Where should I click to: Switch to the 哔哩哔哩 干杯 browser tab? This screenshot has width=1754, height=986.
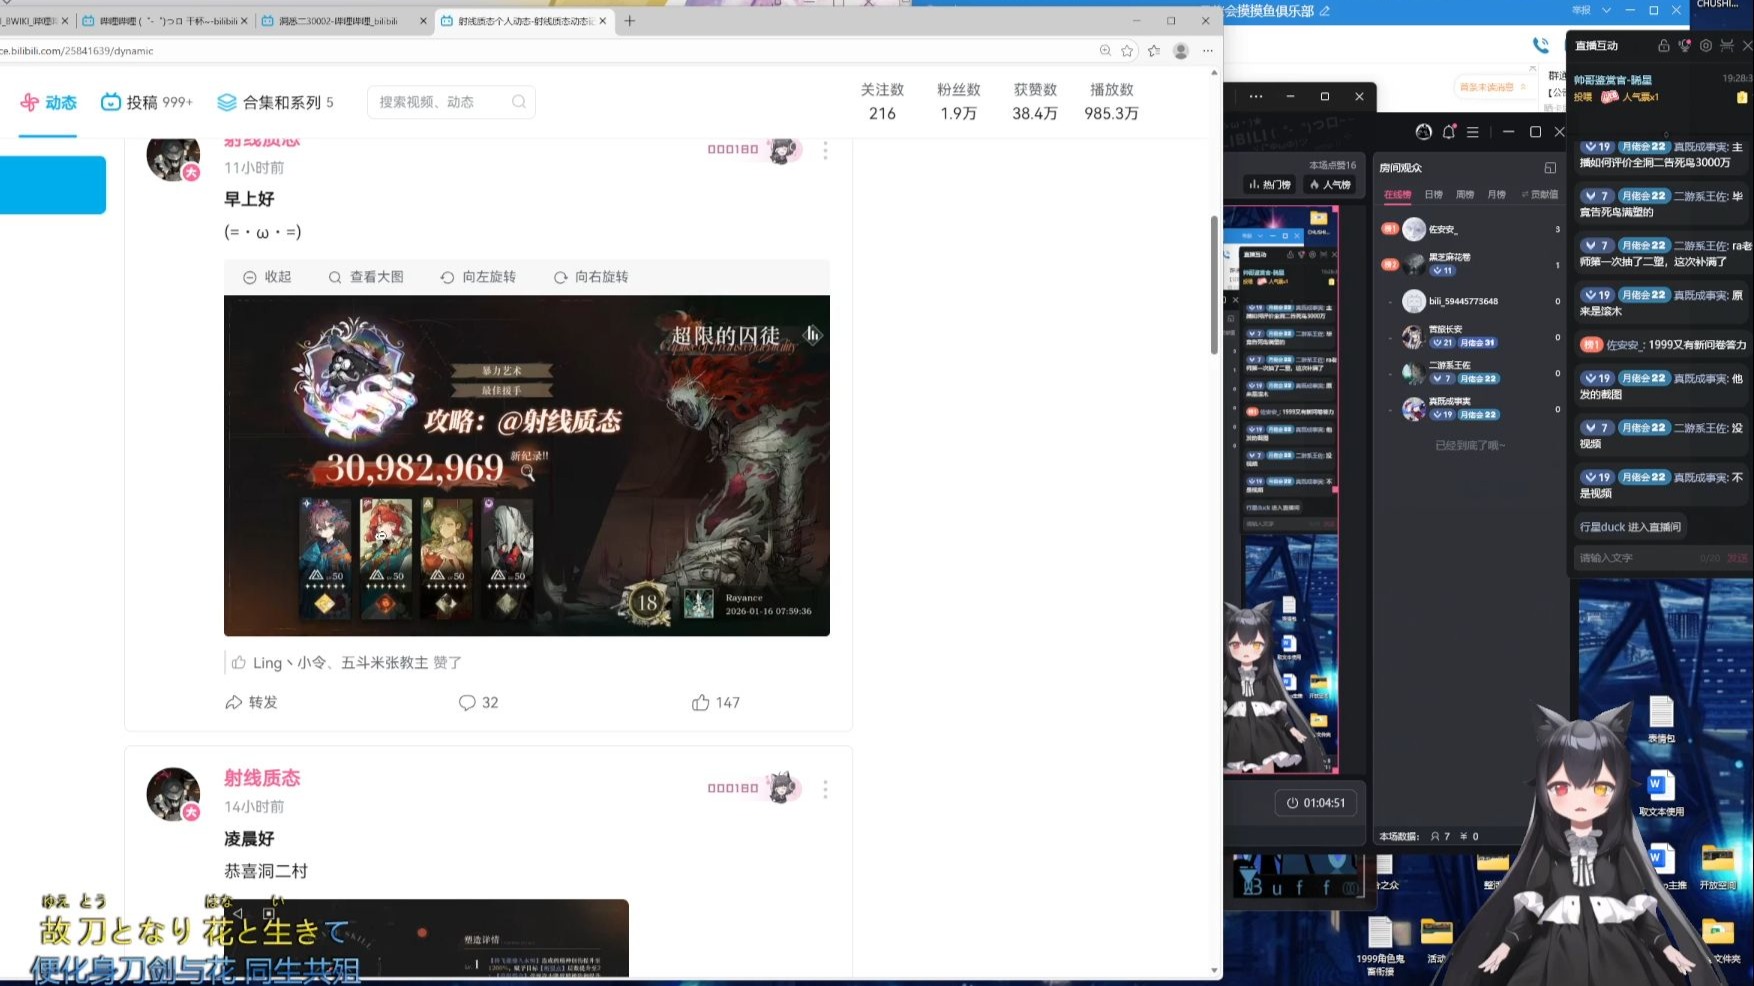coord(165,21)
